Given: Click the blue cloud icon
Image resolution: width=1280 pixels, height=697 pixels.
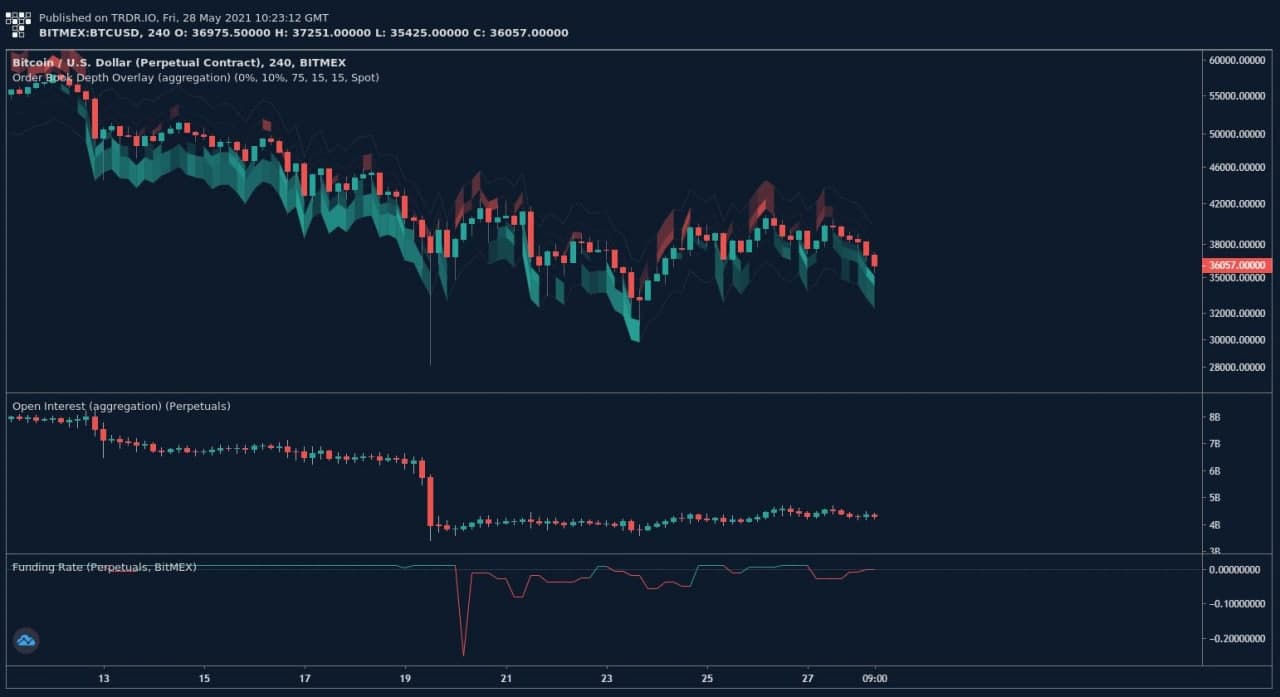Looking at the screenshot, I should 25,641.
